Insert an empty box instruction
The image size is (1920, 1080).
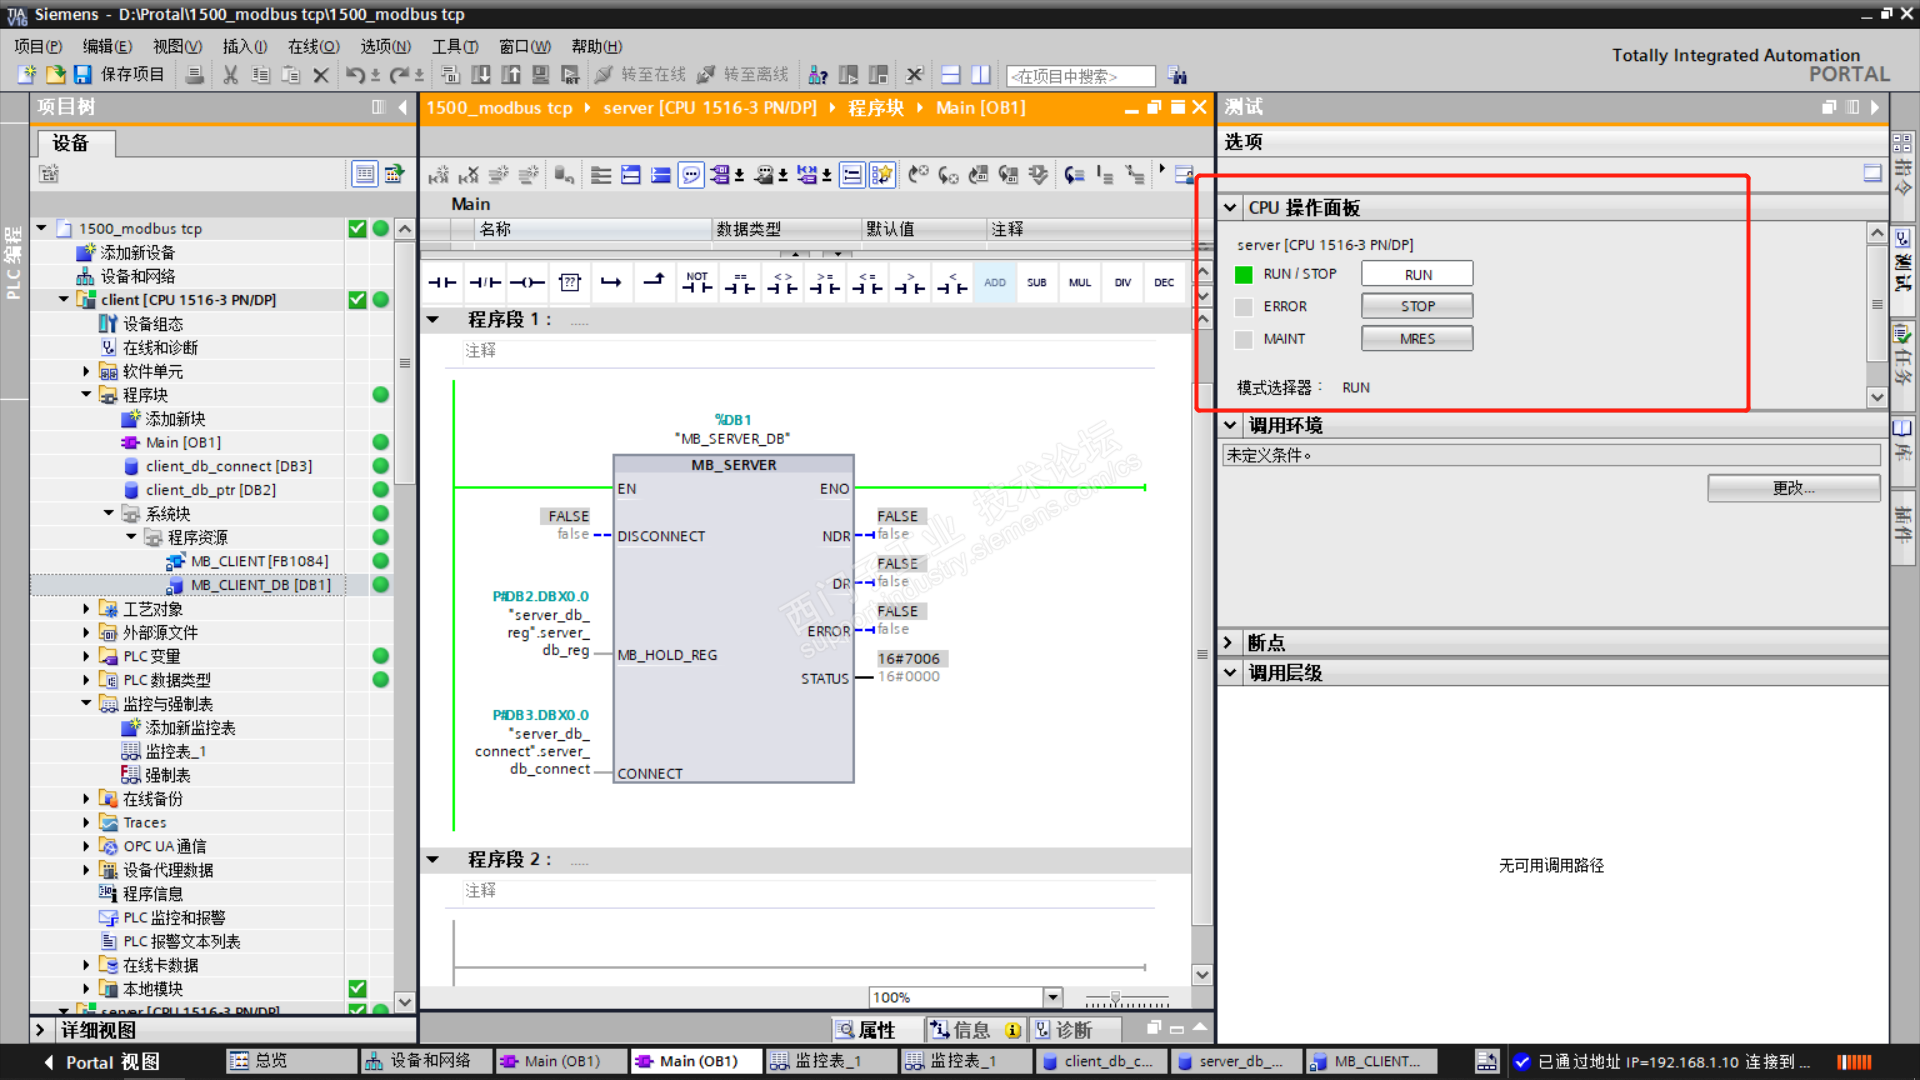click(570, 283)
